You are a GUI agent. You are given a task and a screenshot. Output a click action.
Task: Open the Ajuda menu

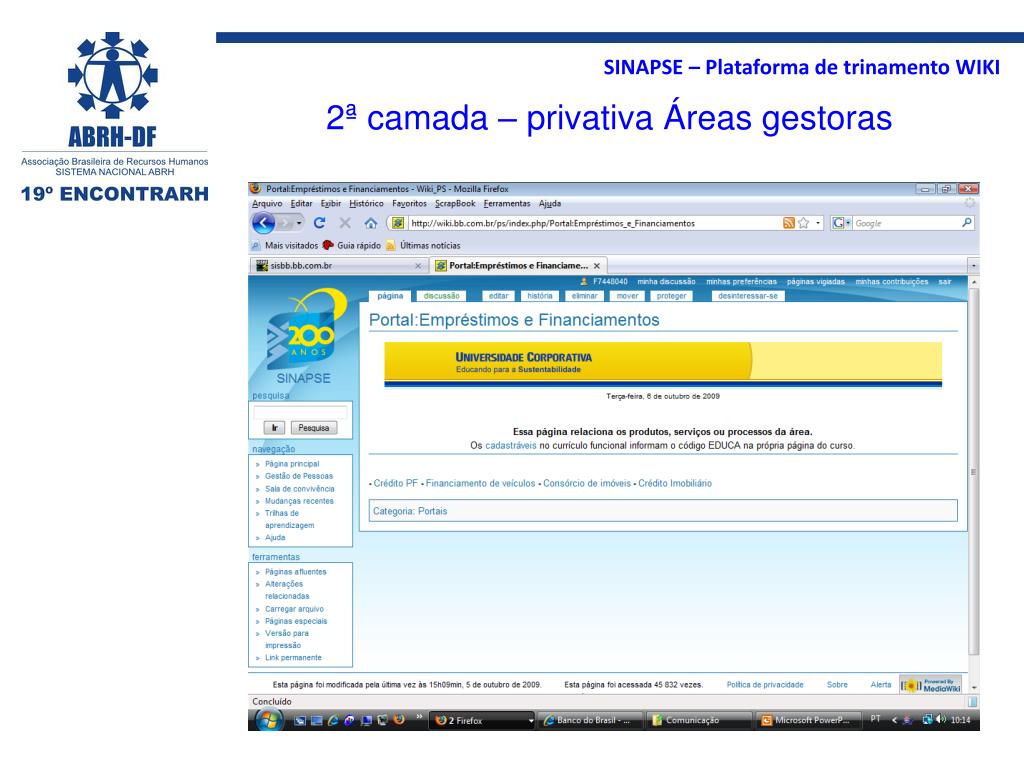(550, 204)
